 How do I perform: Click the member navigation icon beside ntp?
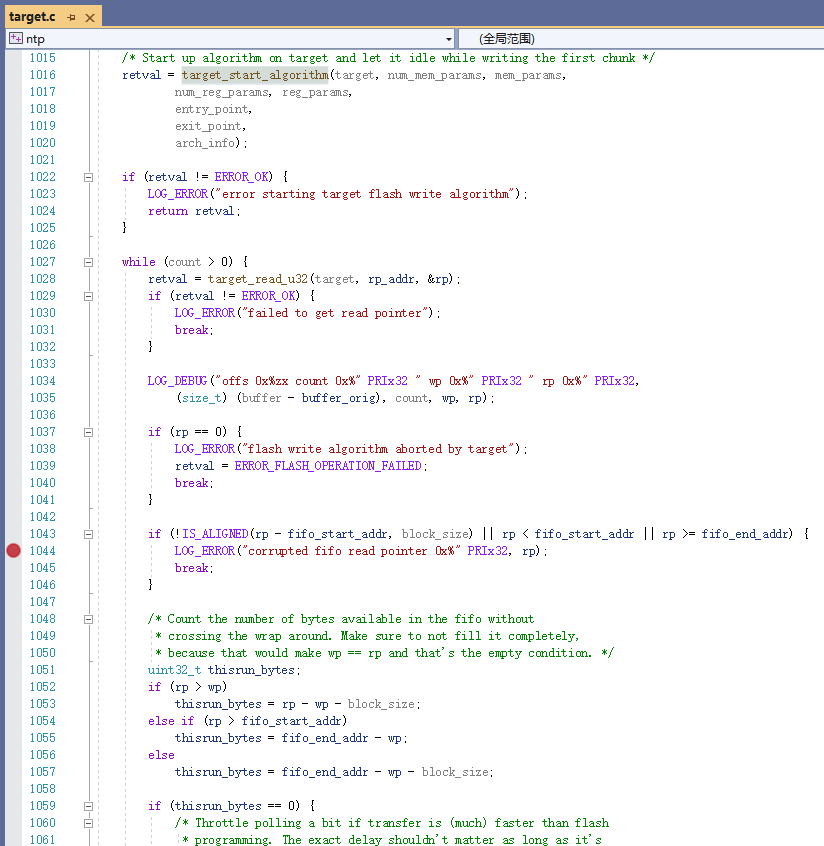pos(16,37)
